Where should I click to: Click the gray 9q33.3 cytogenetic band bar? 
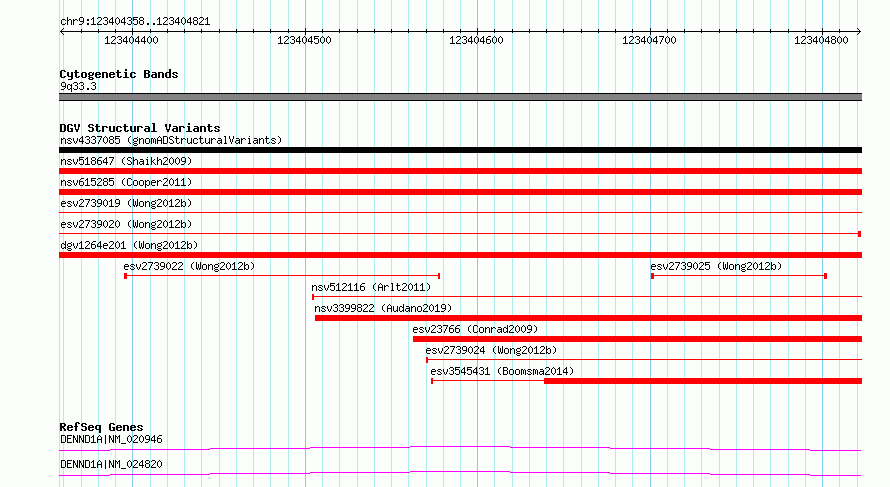(460, 97)
